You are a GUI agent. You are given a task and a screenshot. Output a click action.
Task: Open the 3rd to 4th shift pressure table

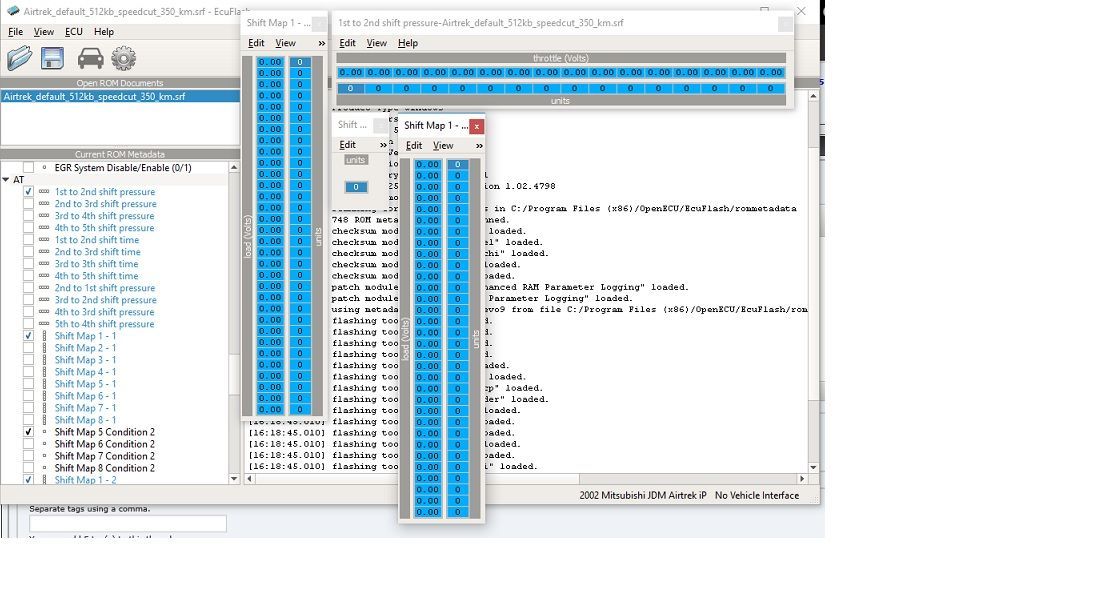pos(104,216)
